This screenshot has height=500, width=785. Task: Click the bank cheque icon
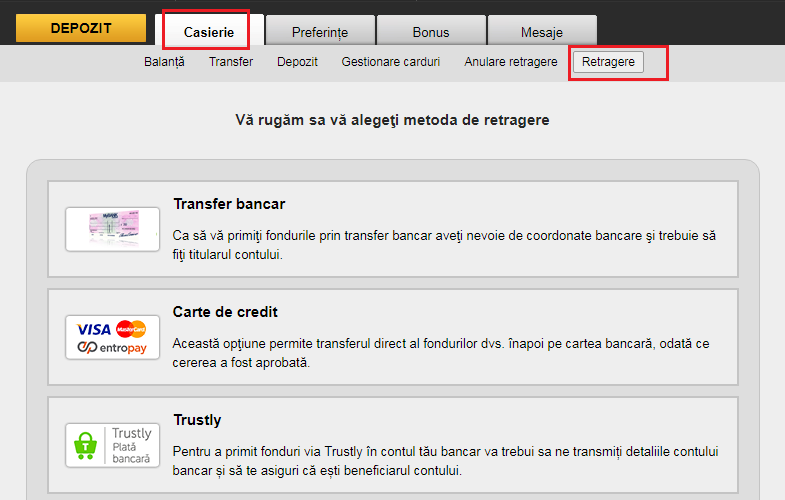tap(113, 229)
